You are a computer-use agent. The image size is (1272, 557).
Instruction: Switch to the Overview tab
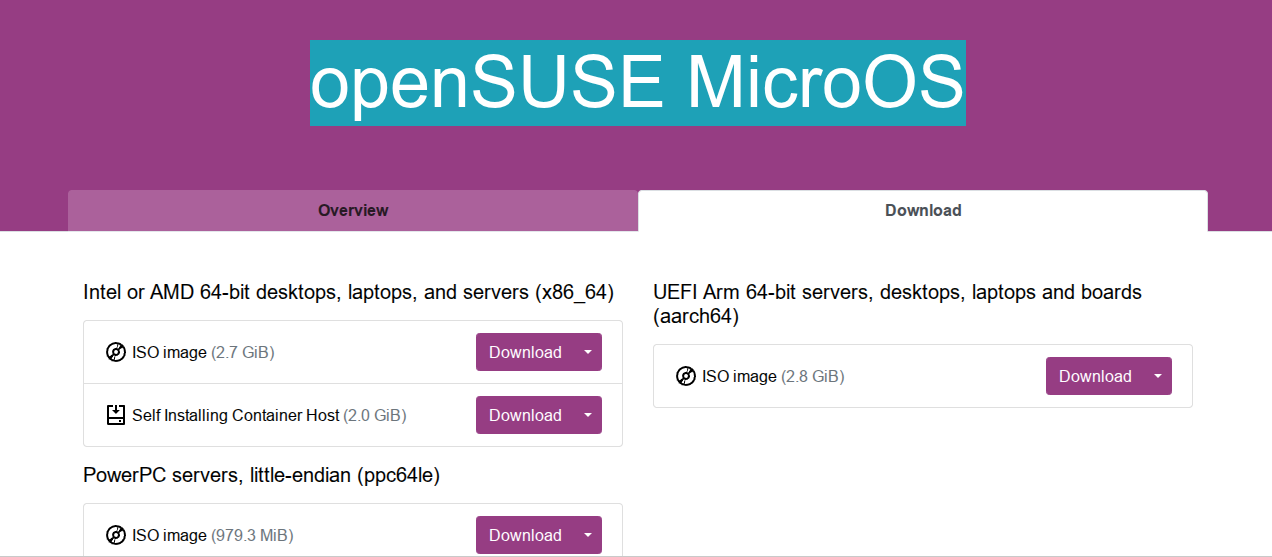click(x=353, y=211)
